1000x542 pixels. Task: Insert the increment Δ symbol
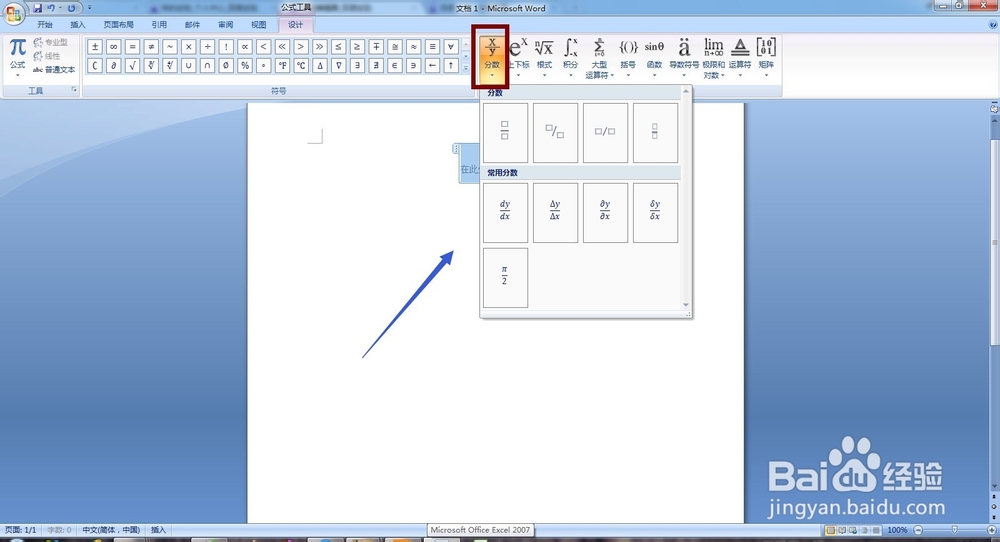click(320, 65)
